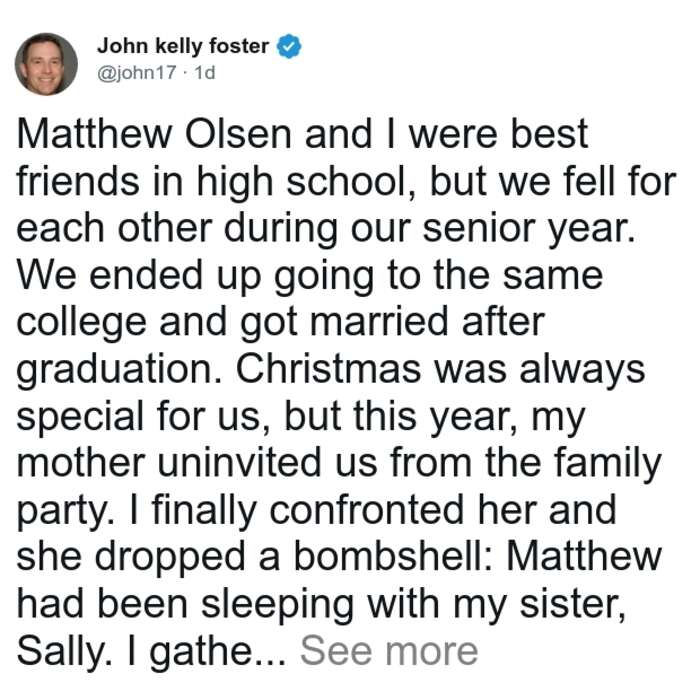Click the blue verified badge icon

289,46
